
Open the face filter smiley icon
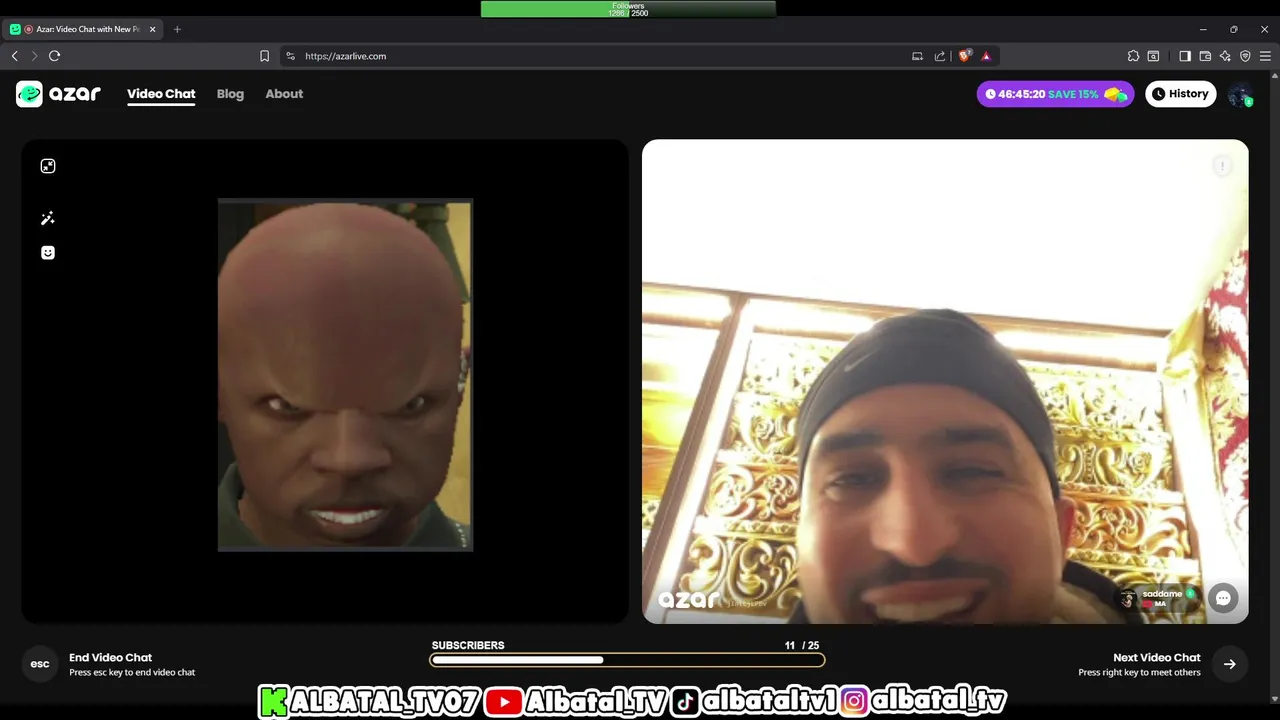48,253
